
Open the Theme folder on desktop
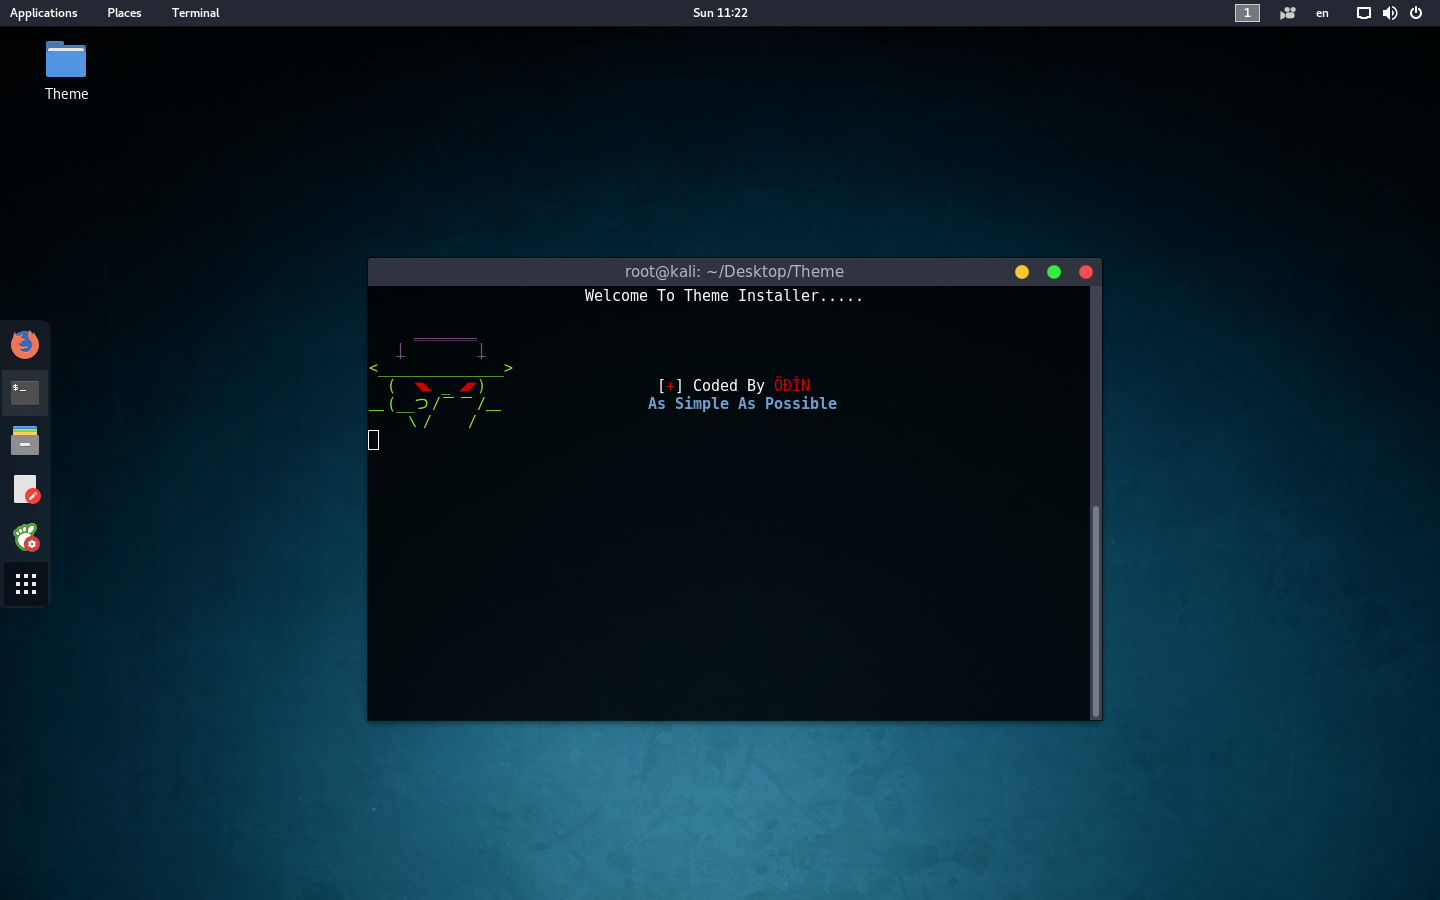66,71
